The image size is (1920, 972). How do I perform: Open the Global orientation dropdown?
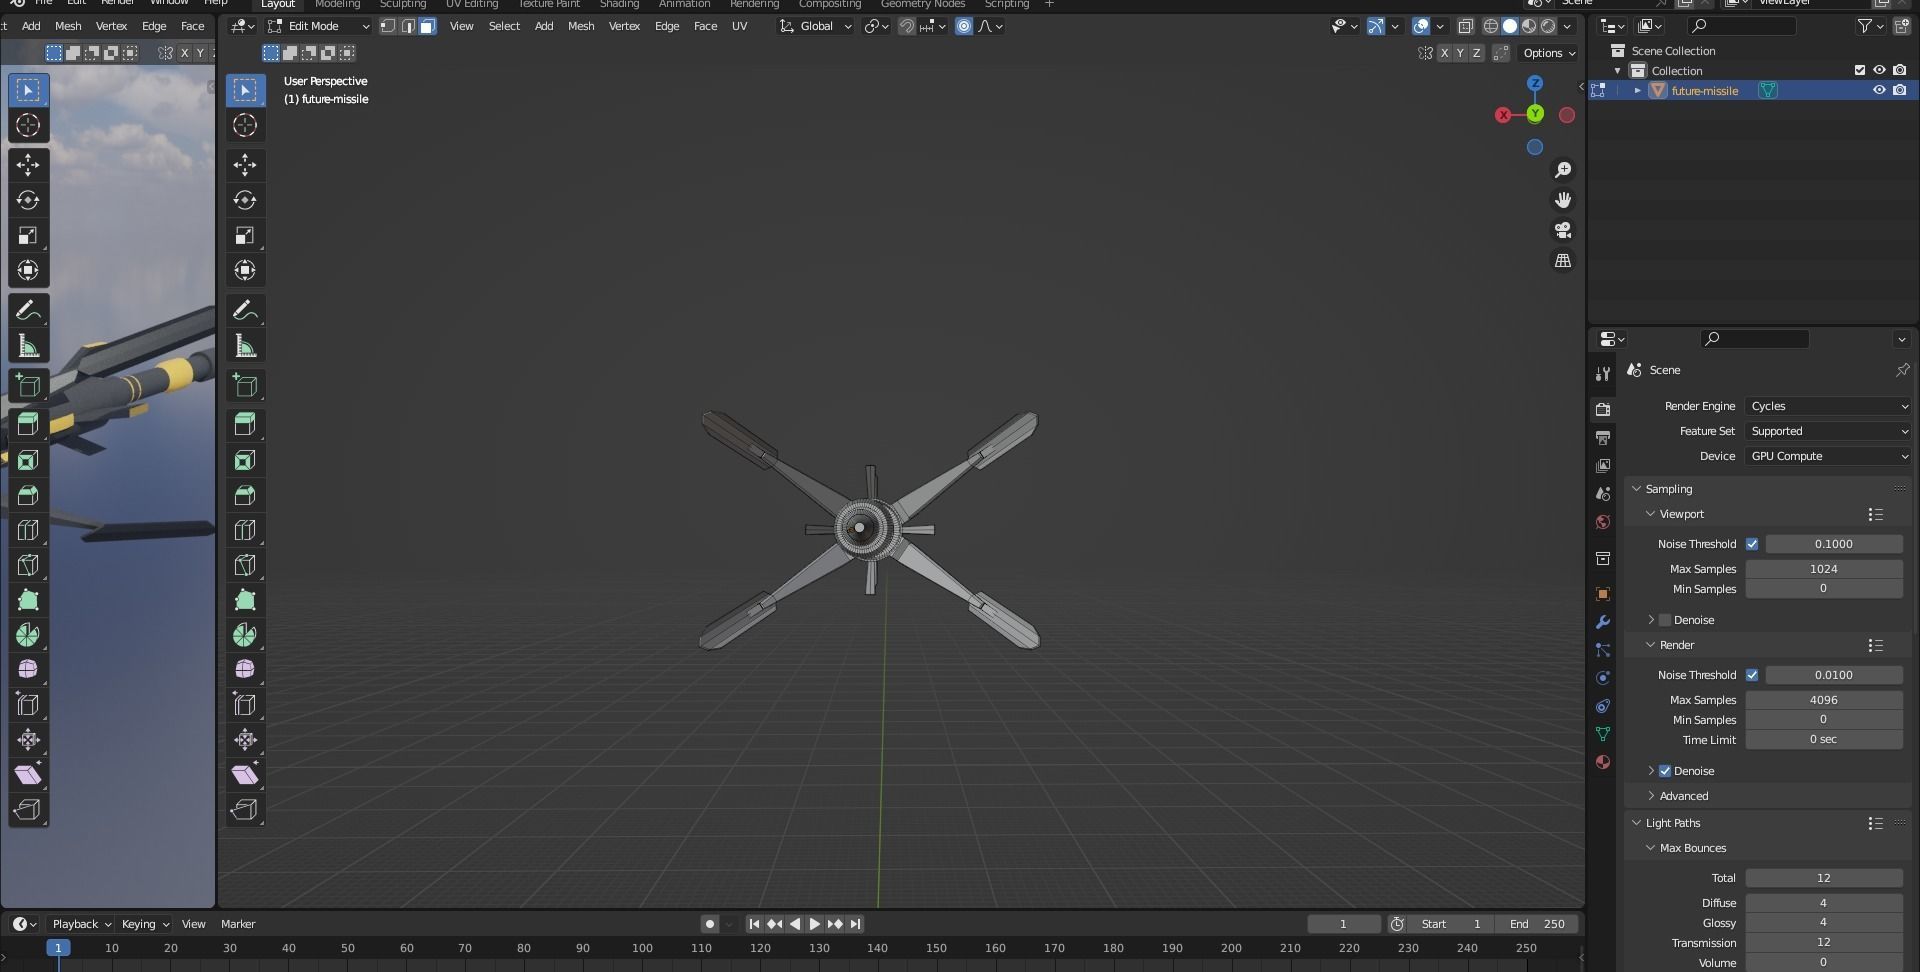coord(816,26)
